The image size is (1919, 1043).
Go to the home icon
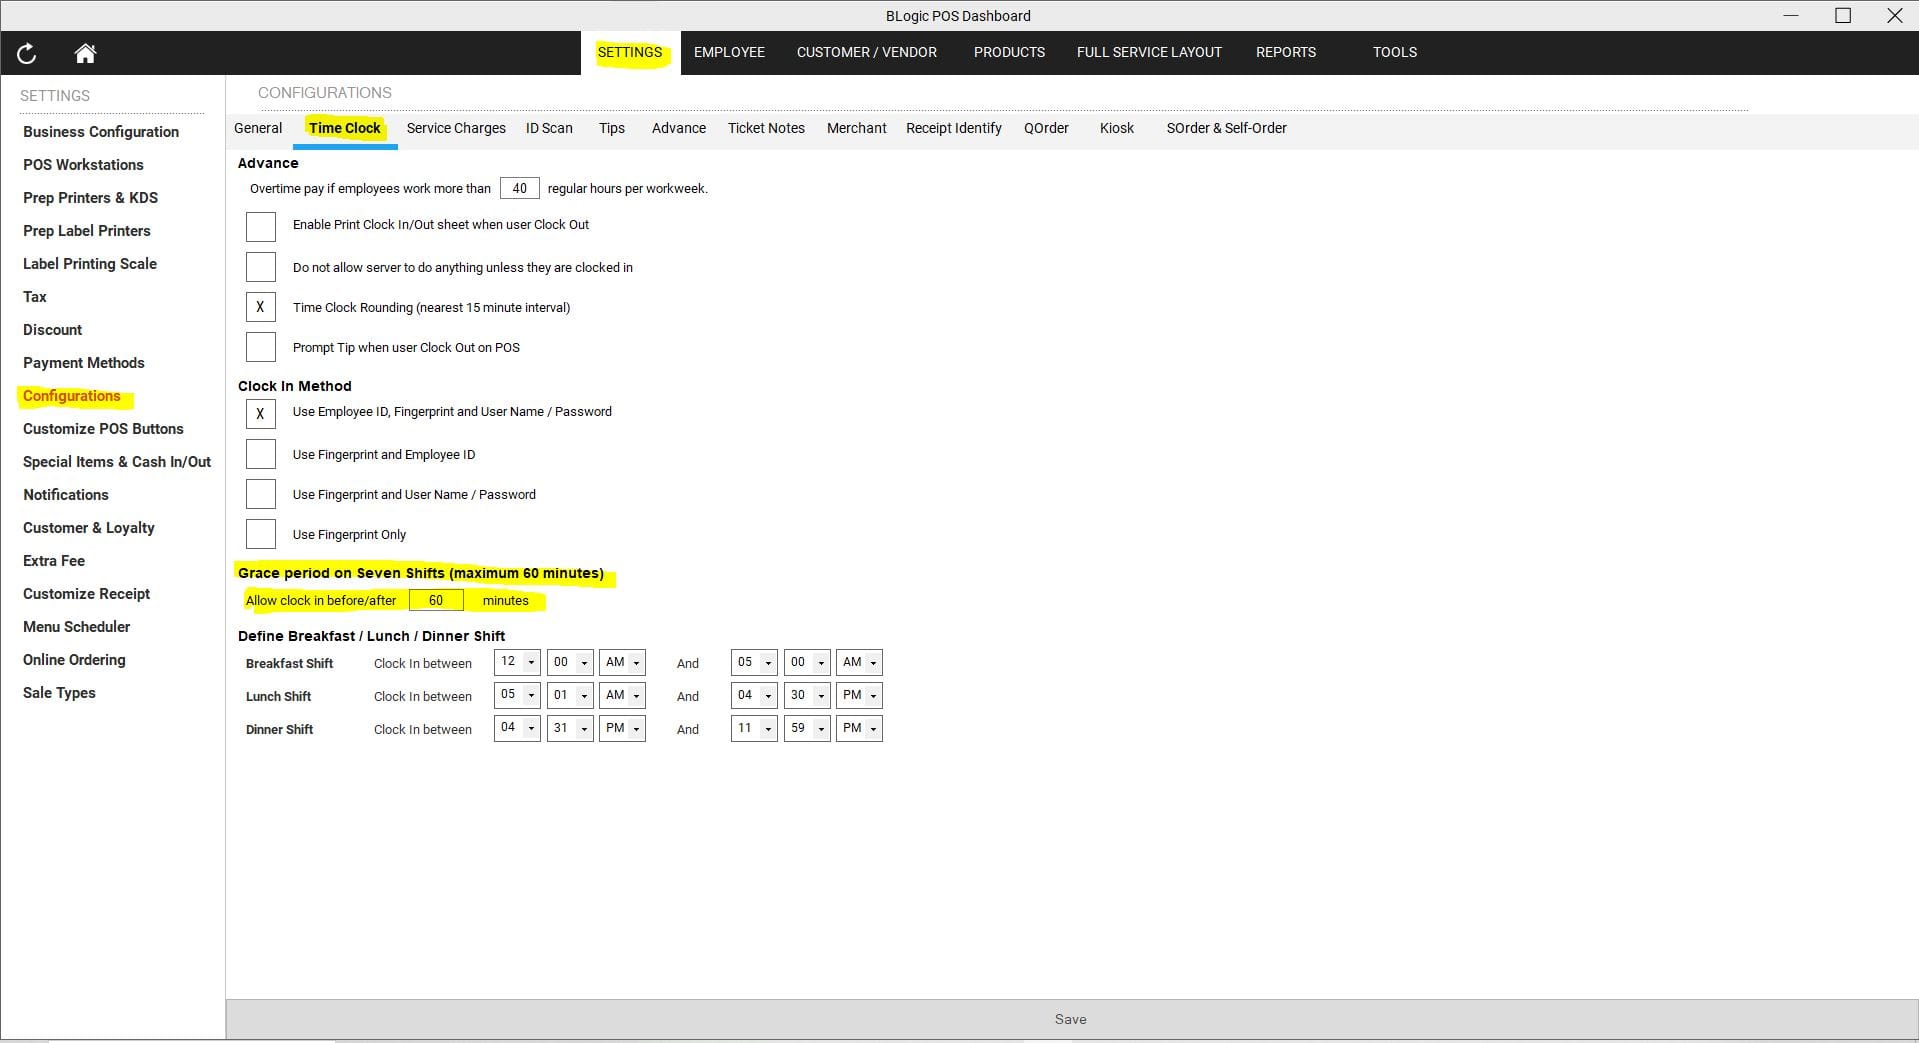pos(85,54)
